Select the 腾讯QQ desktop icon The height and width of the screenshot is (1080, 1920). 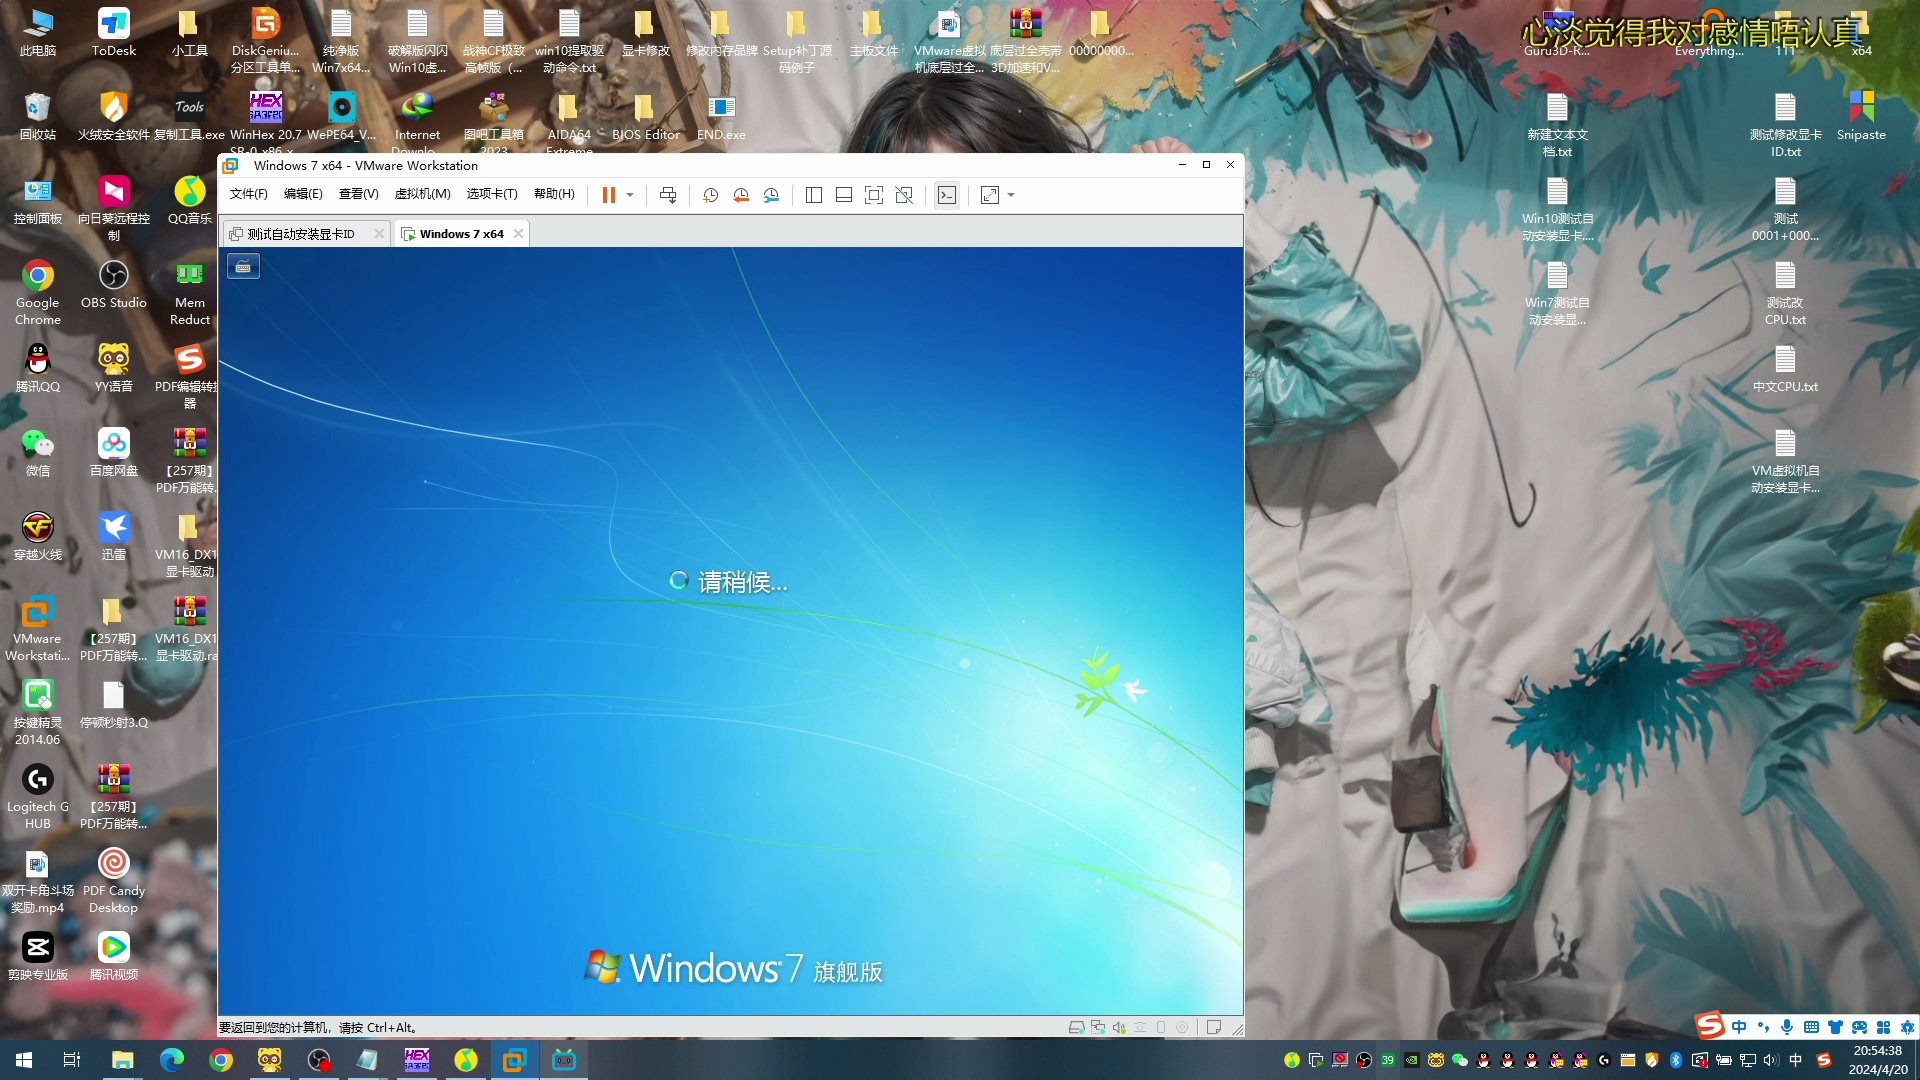pos(38,369)
